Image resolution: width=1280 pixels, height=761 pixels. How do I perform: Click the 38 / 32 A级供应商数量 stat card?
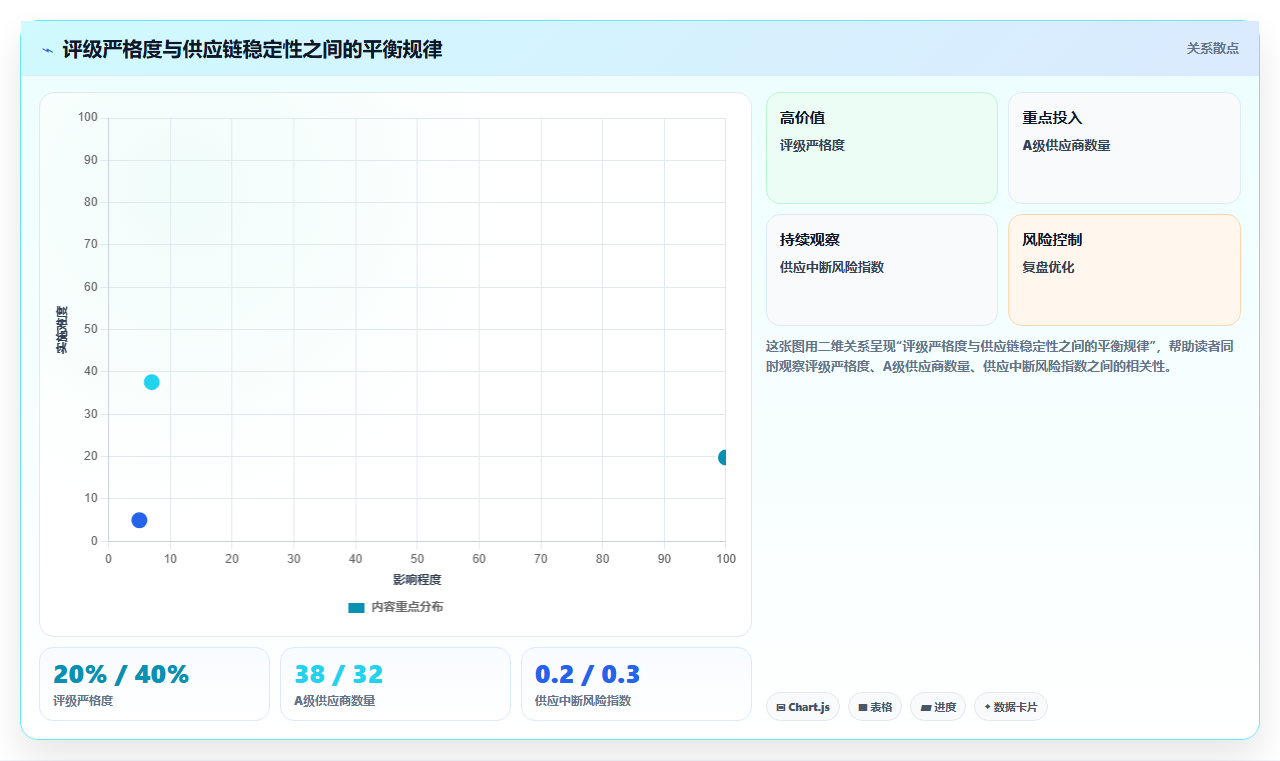(x=395, y=684)
